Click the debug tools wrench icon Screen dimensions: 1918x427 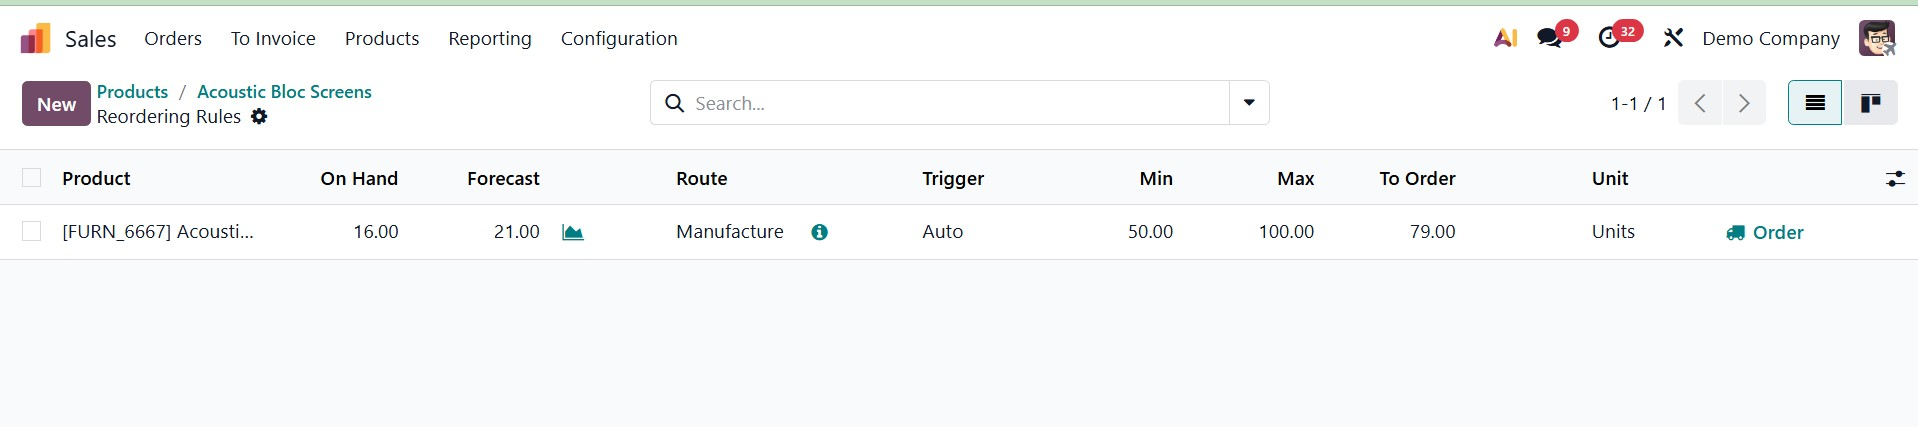(1673, 38)
